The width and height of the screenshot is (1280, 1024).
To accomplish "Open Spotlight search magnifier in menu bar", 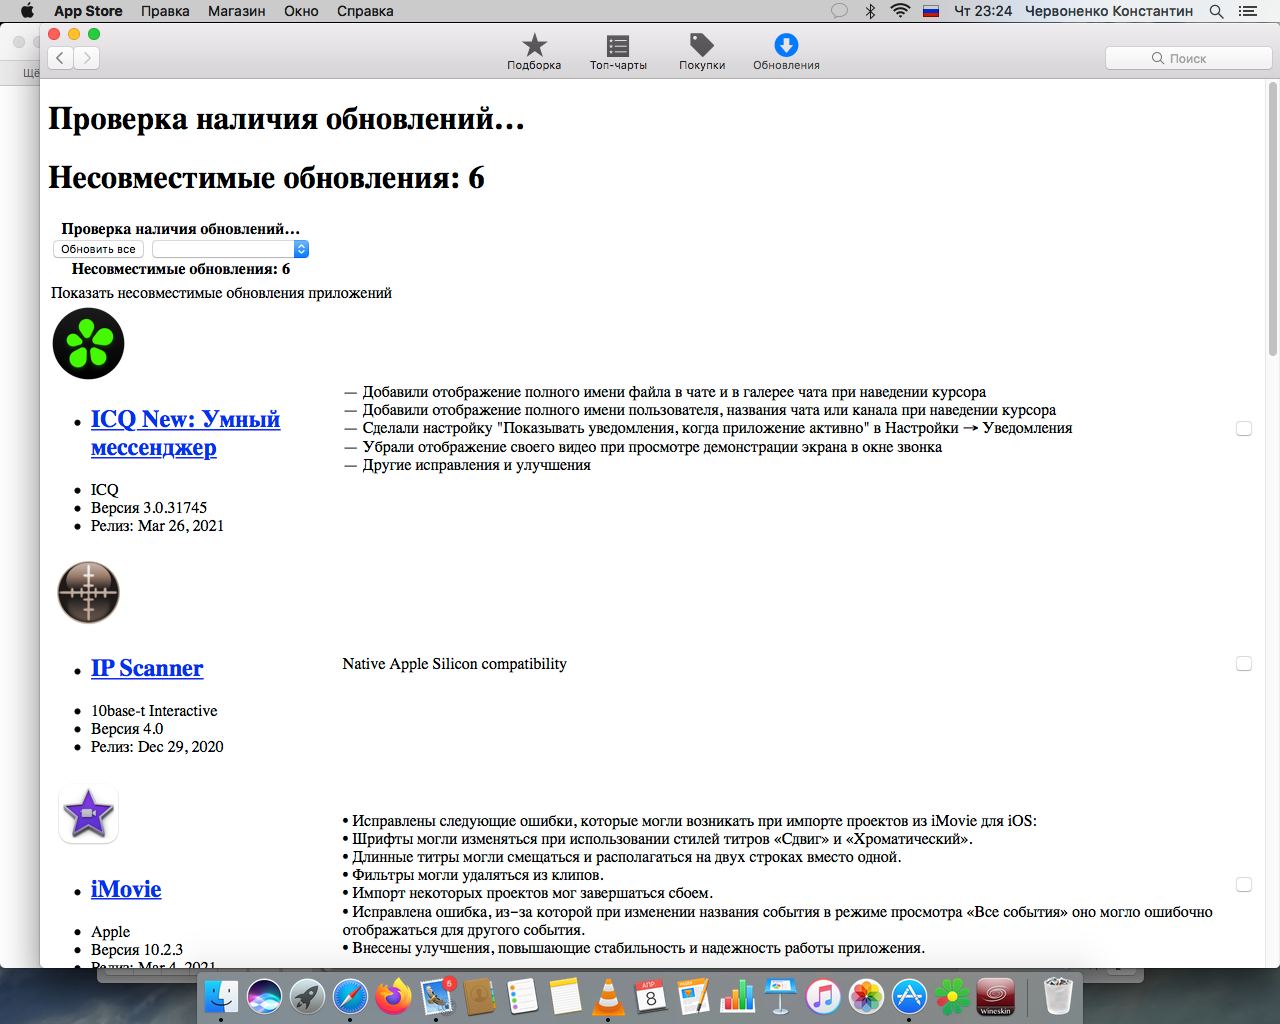I will tap(1216, 11).
